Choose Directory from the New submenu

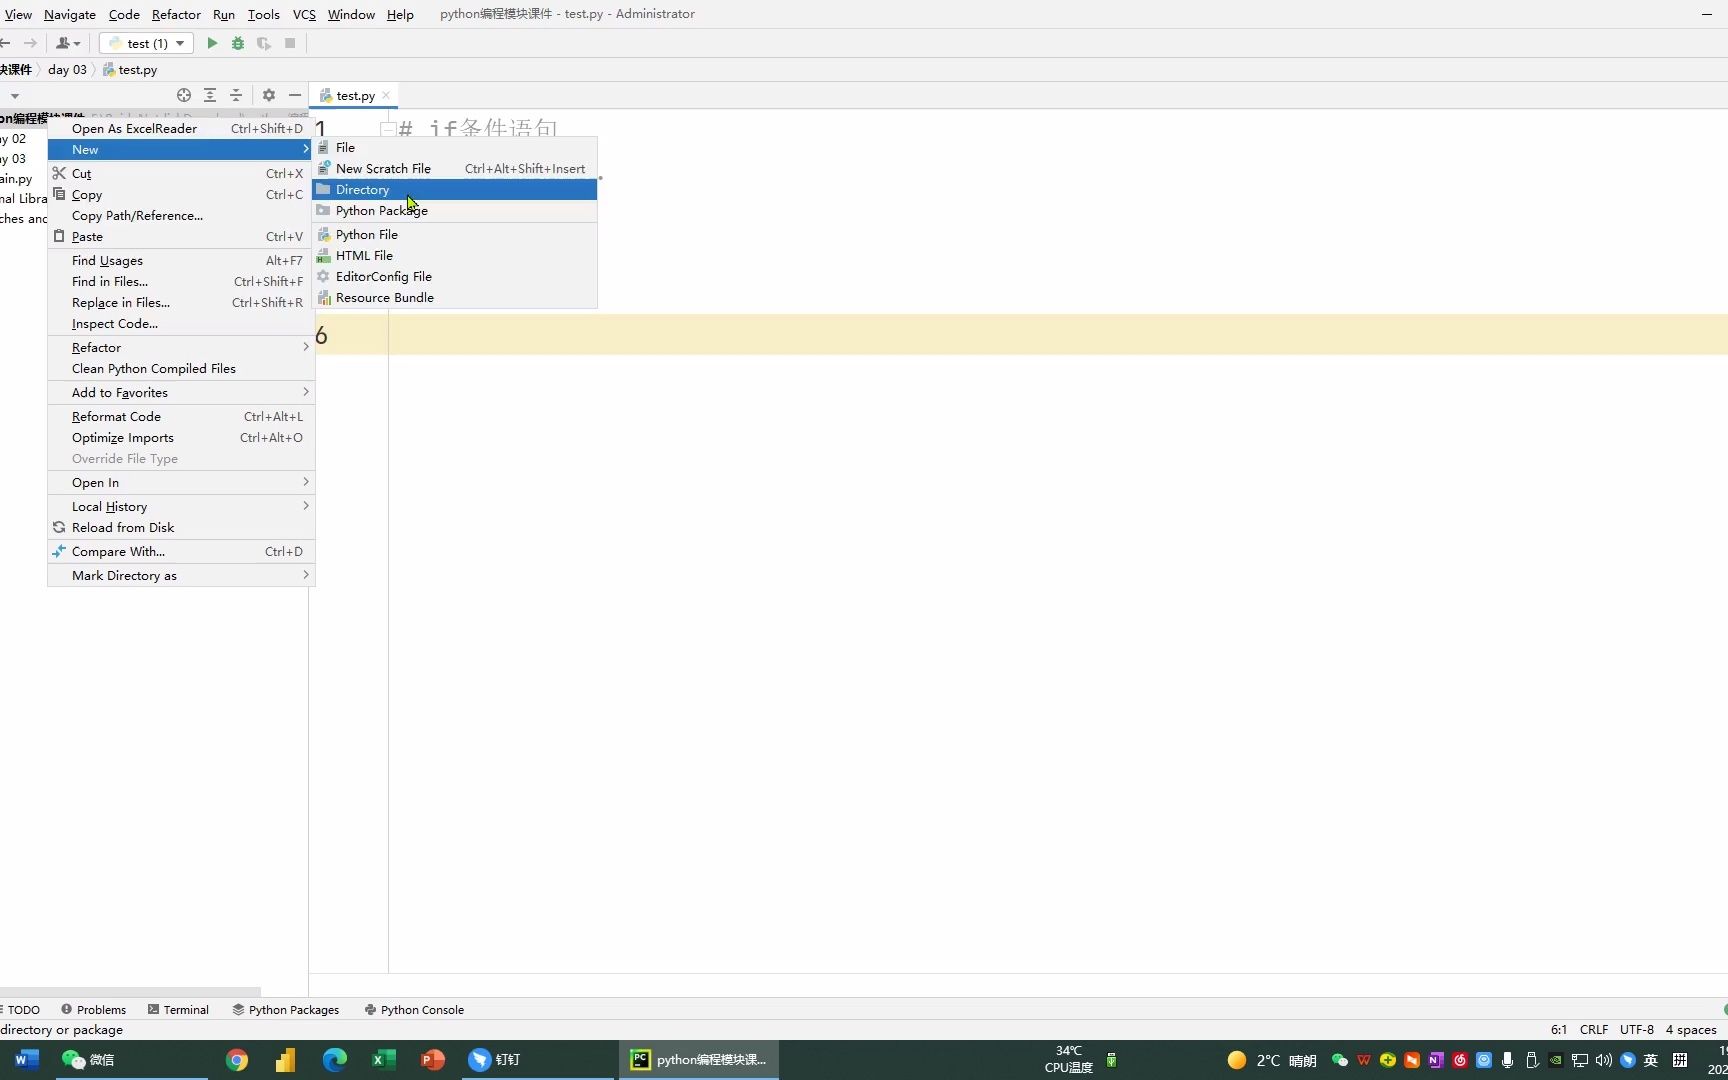(455, 189)
